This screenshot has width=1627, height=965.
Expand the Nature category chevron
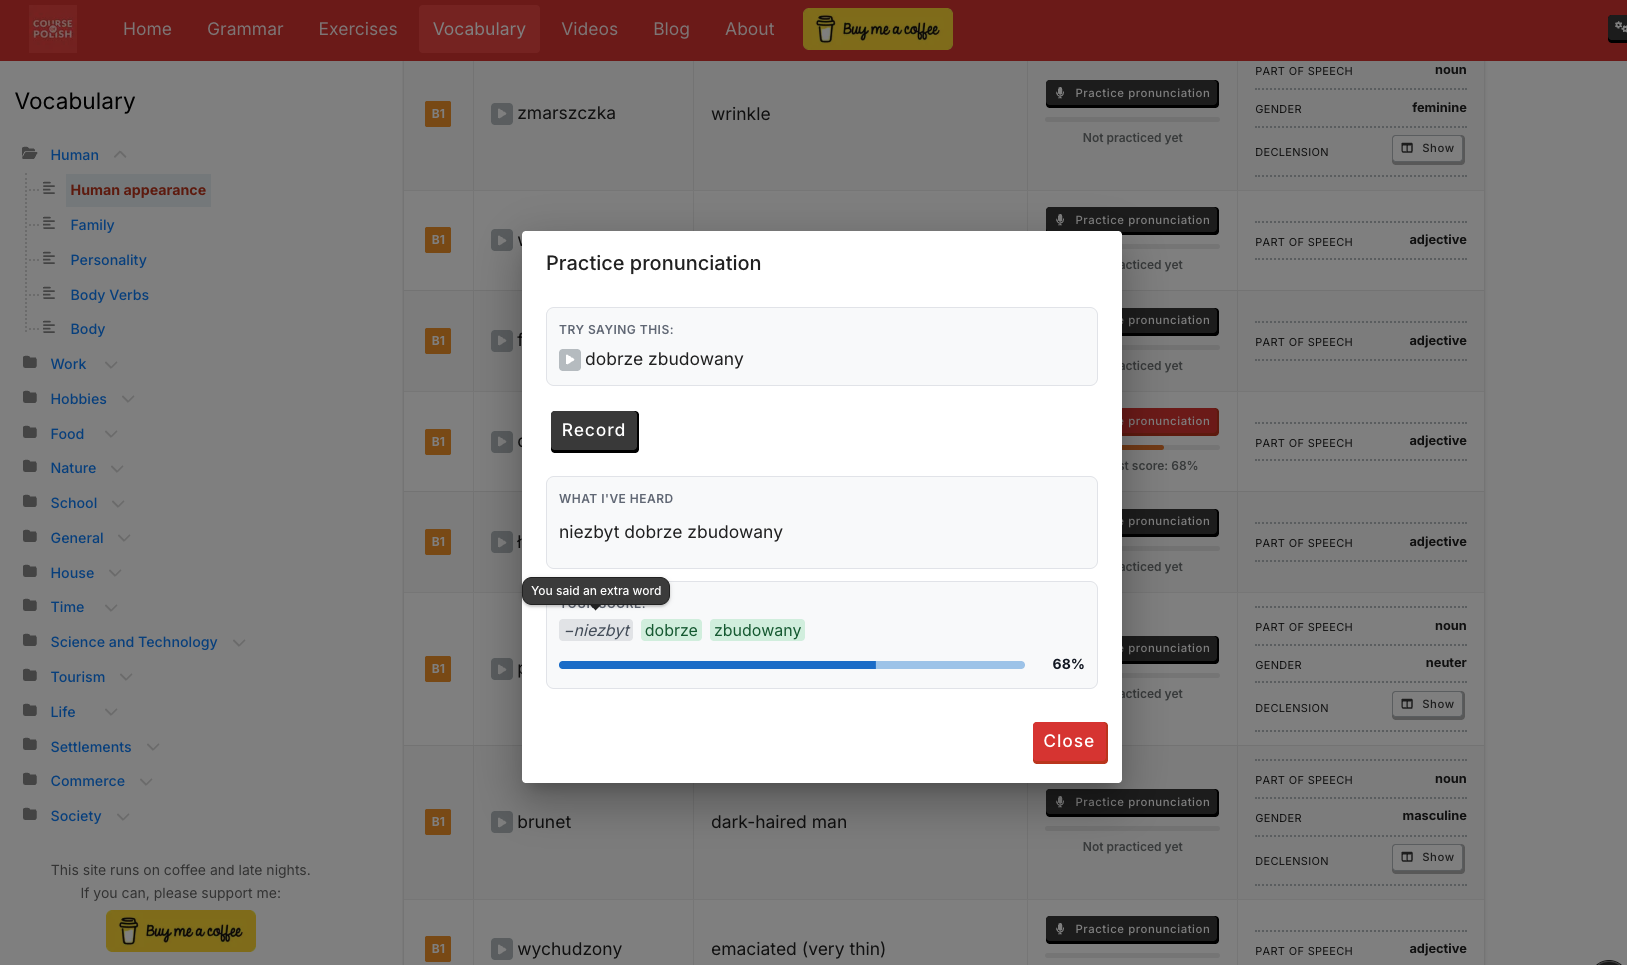[117, 468]
